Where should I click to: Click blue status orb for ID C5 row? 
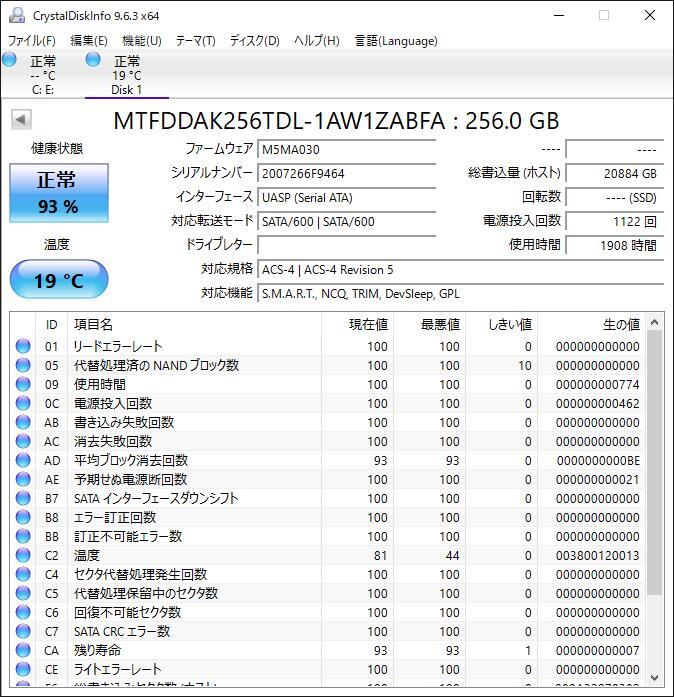[x=23, y=593]
